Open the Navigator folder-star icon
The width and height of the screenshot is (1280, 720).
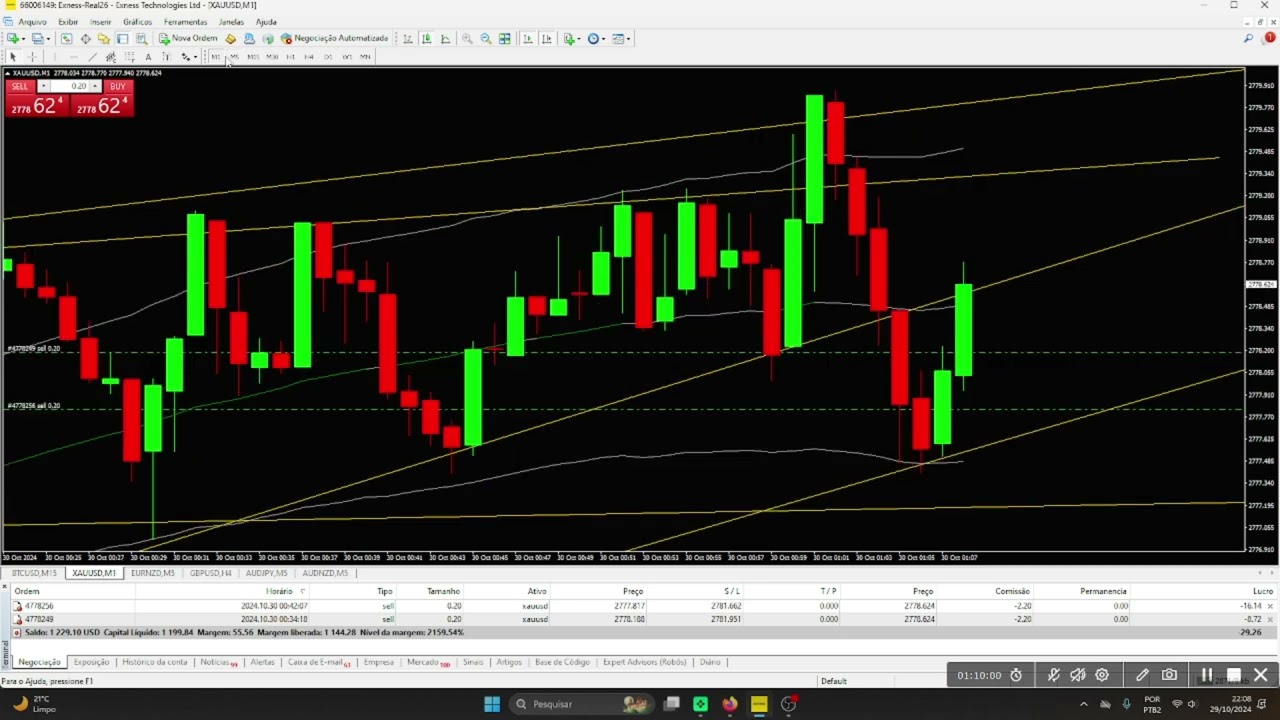coord(103,39)
